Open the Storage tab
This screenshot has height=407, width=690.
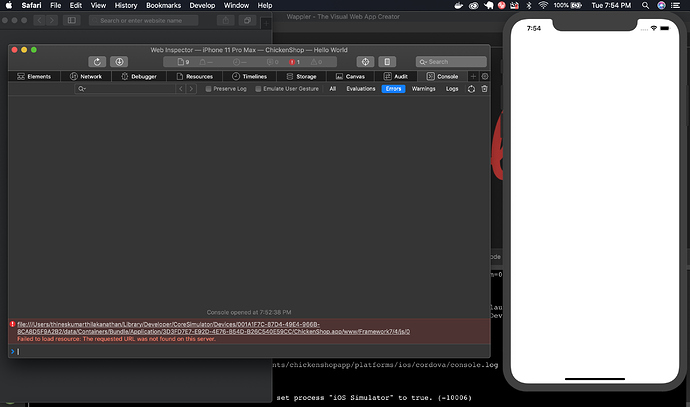(x=301, y=77)
